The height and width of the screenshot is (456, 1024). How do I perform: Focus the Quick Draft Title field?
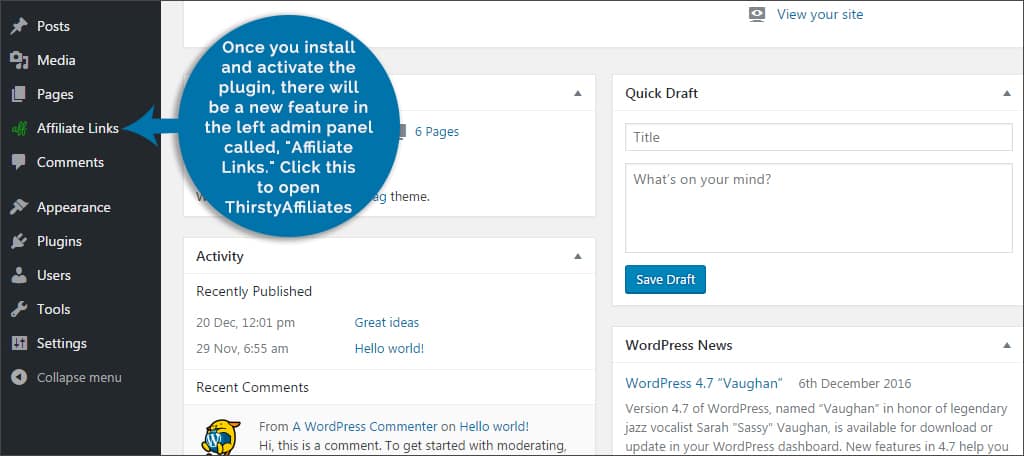[819, 137]
